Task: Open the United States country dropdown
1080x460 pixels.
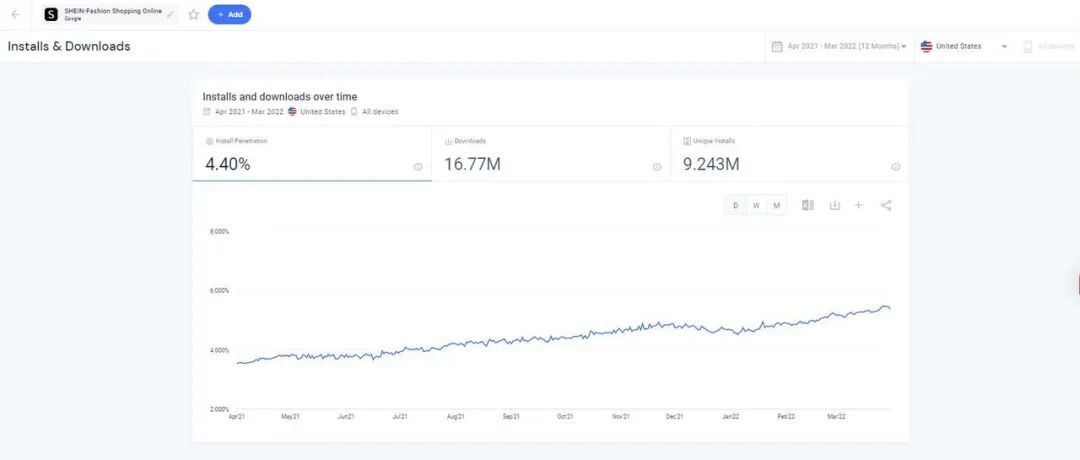Action: [x=963, y=46]
